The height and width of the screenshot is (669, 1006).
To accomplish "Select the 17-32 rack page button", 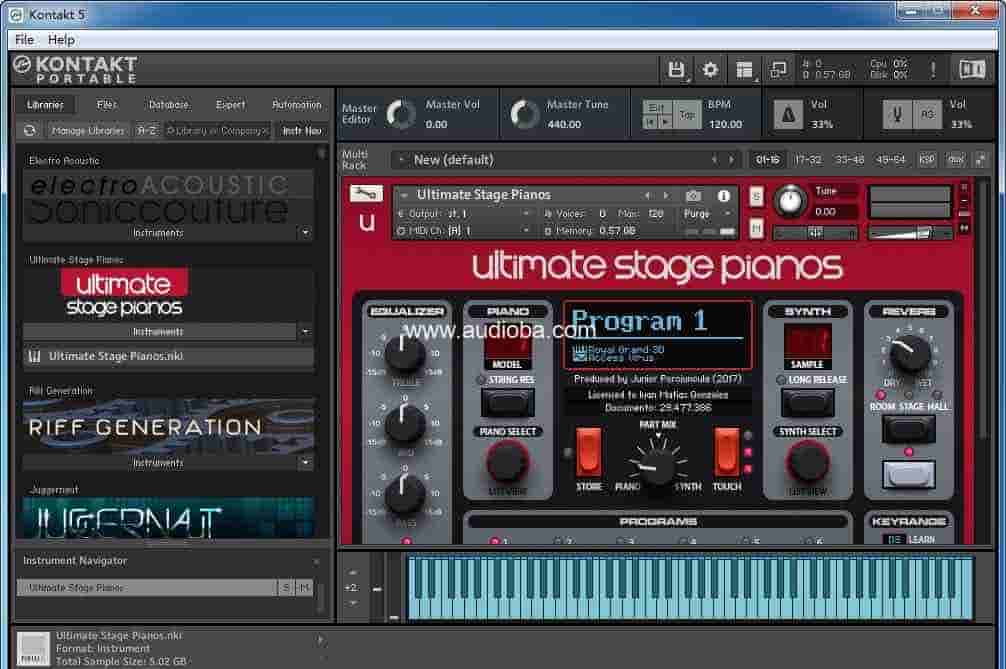I will pos(808,160).
